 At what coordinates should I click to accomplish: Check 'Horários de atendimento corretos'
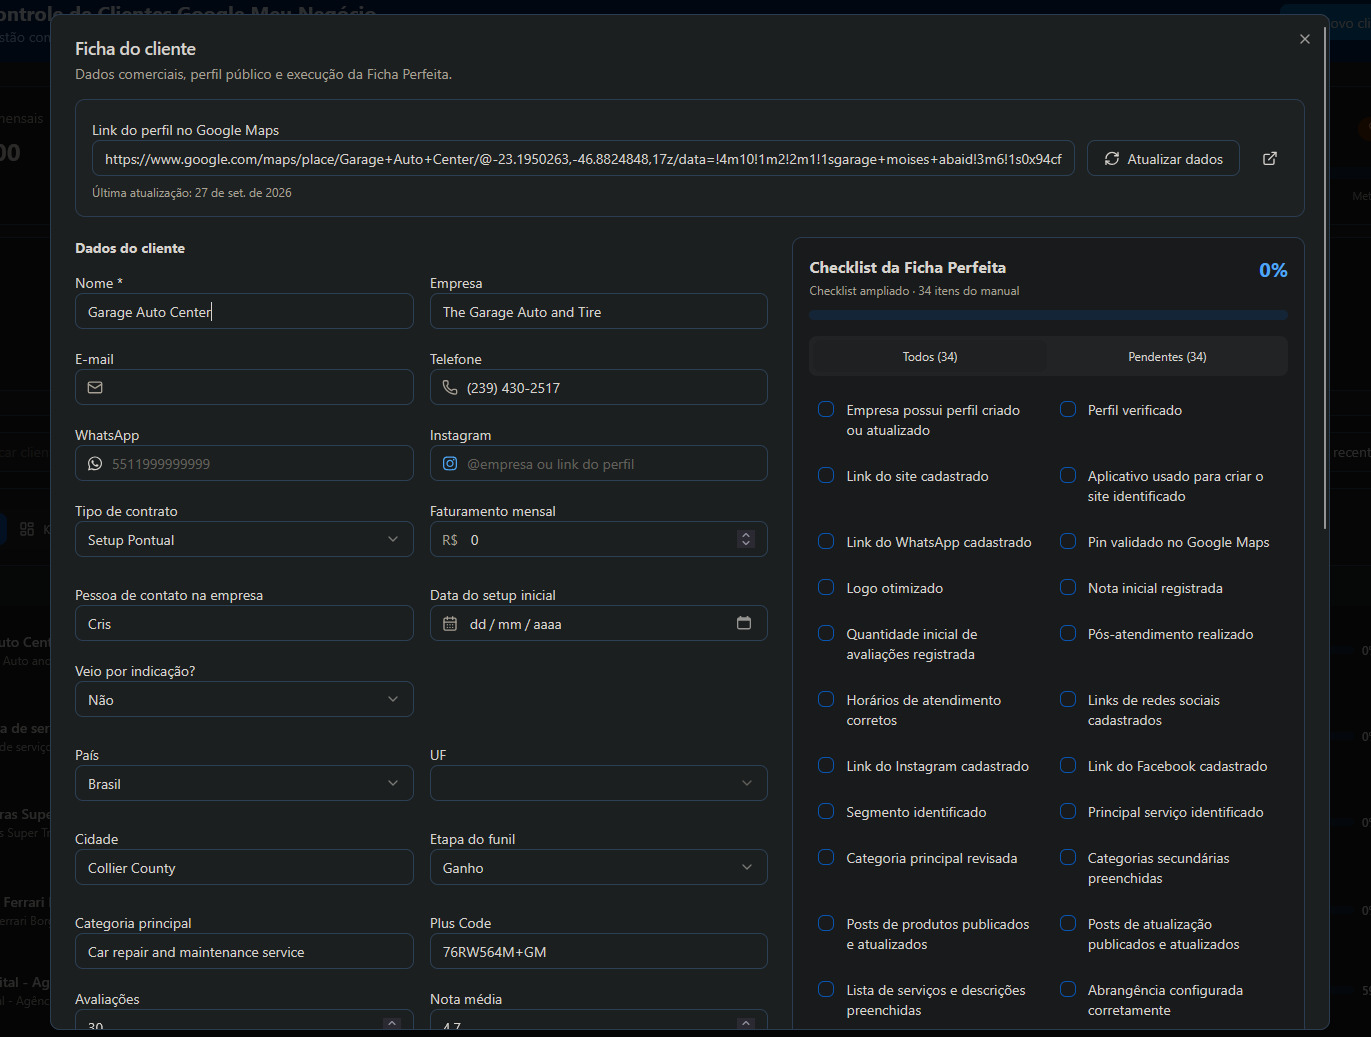[x=826, y=699]
